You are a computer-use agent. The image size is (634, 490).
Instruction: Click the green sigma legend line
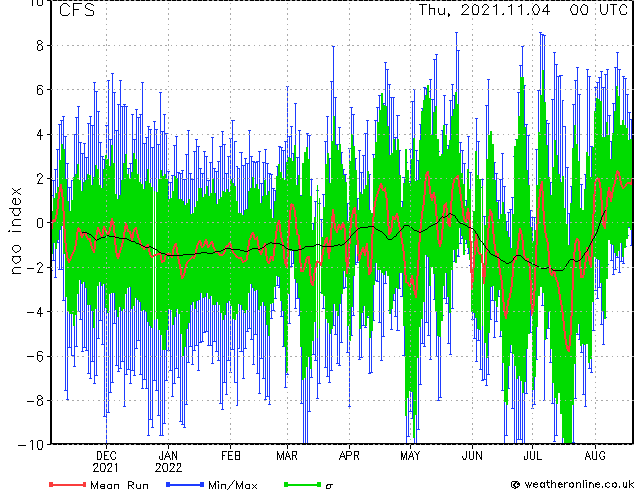coord(302,484)
